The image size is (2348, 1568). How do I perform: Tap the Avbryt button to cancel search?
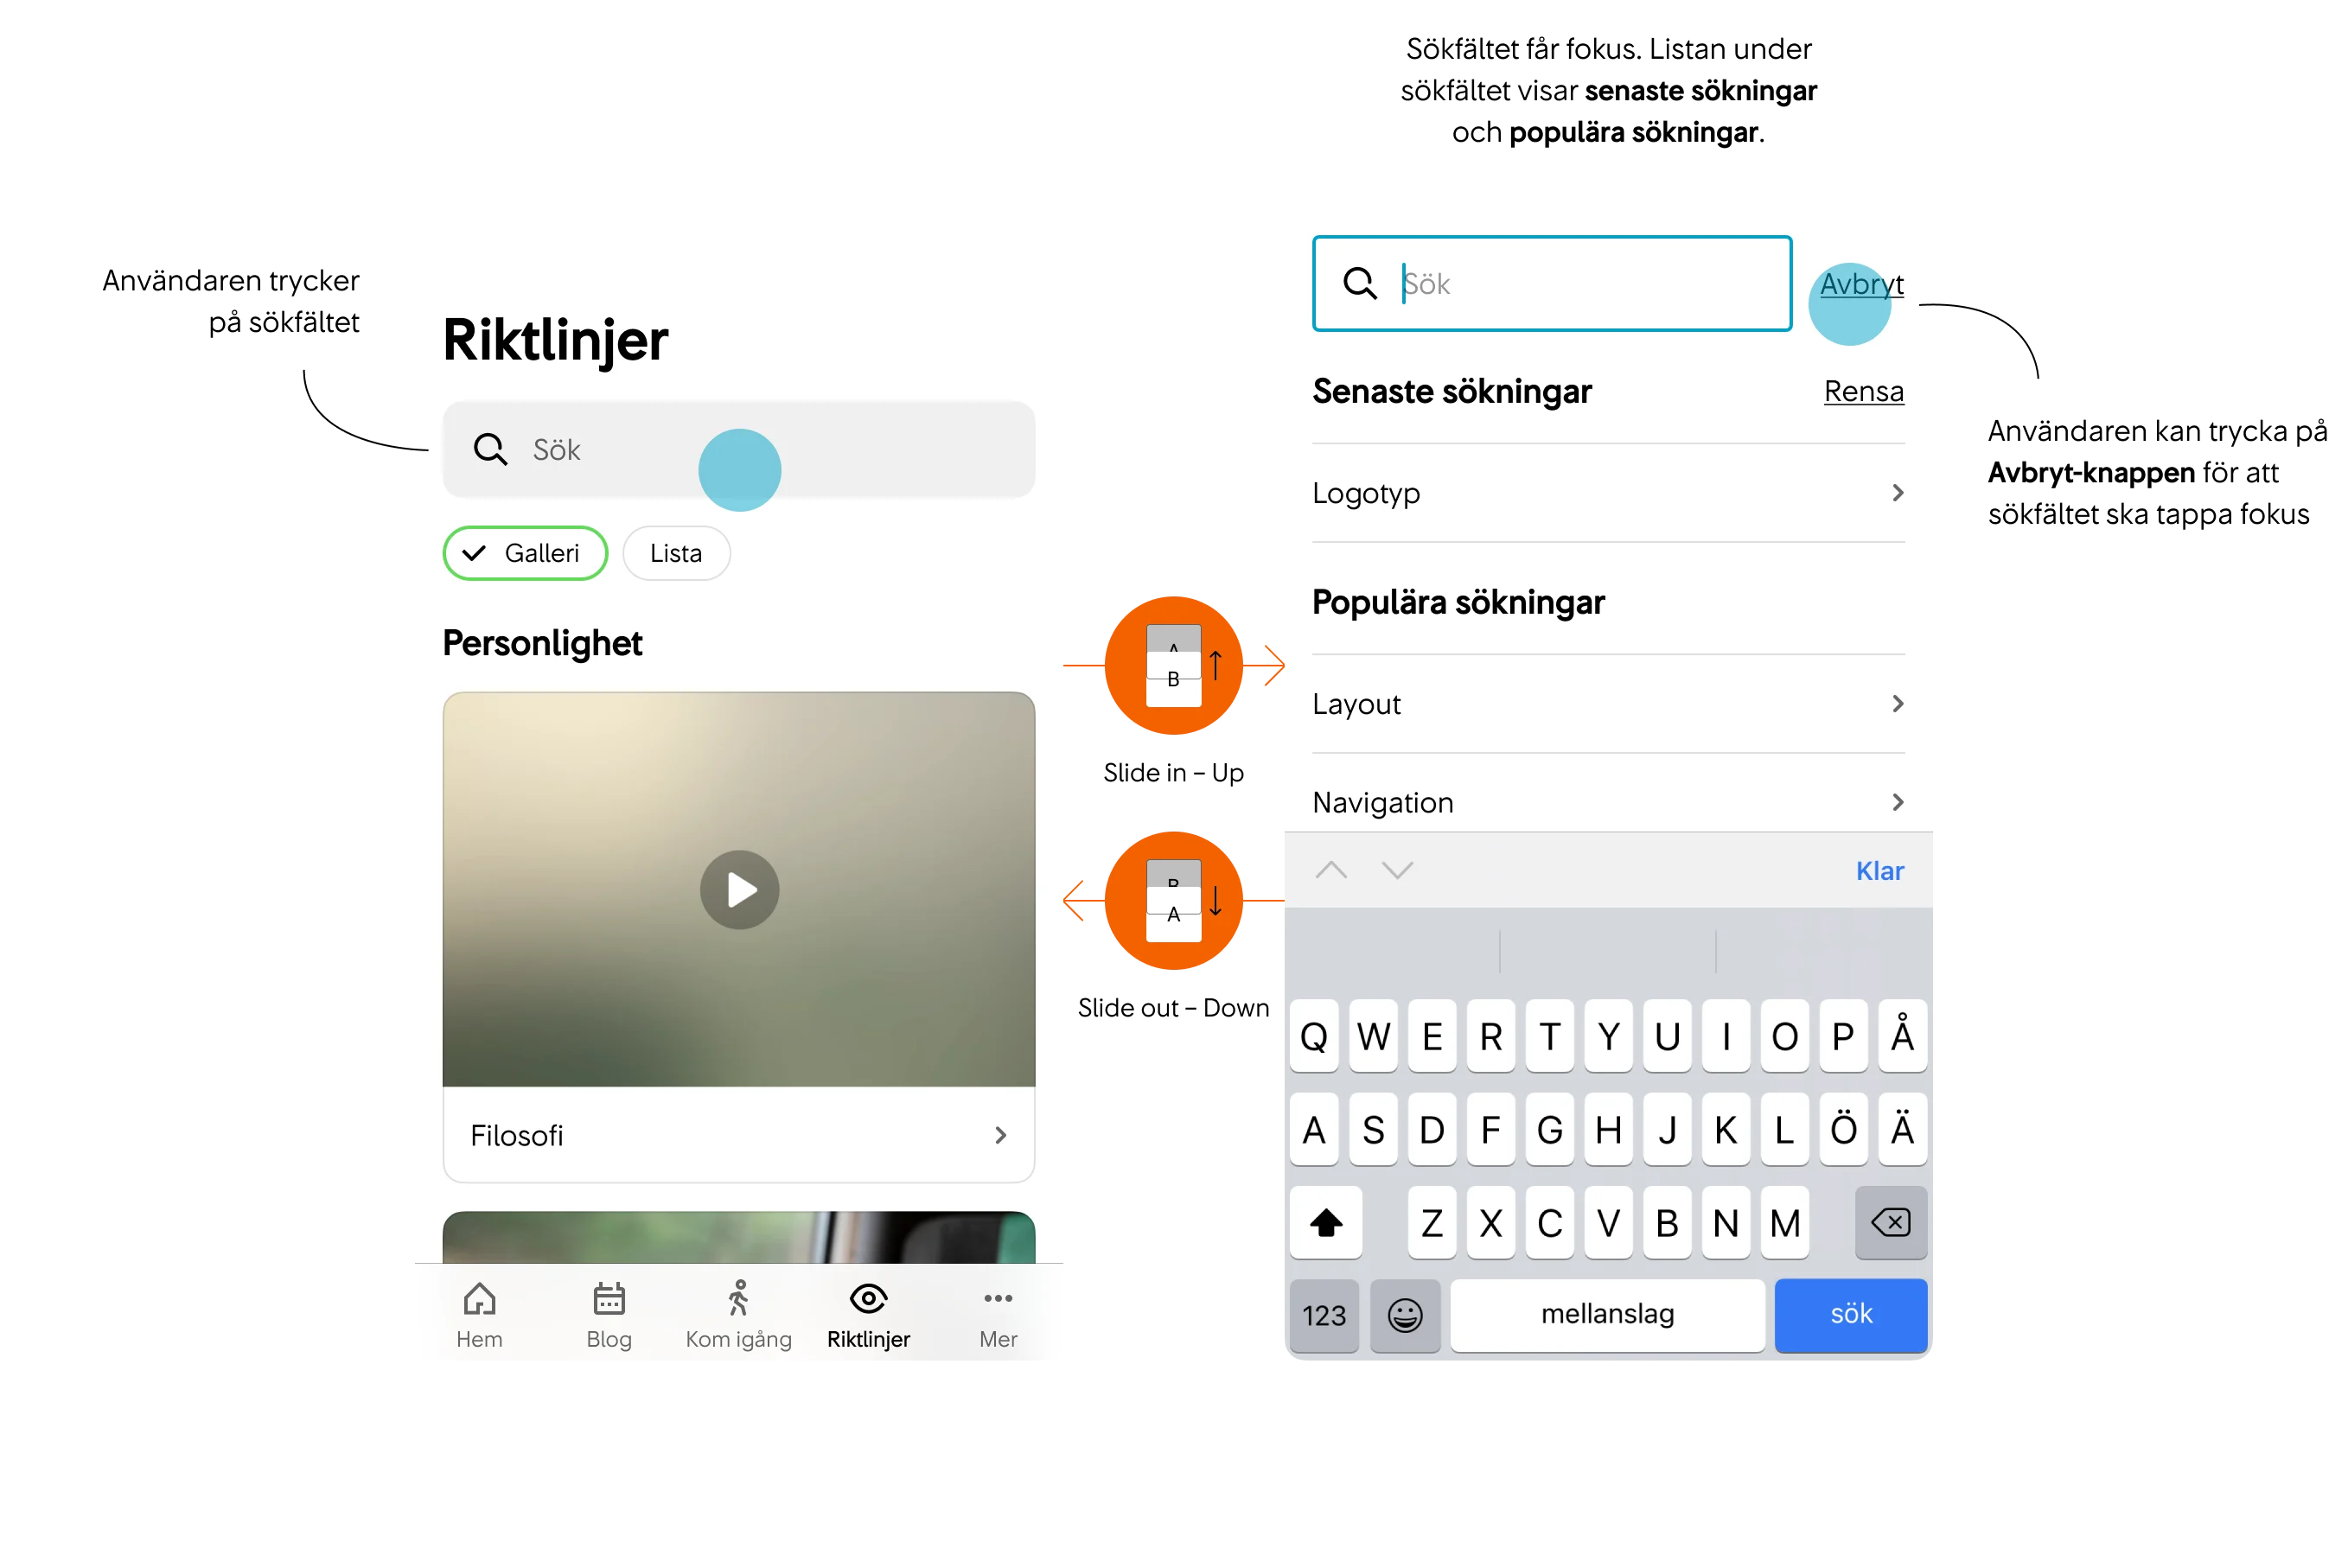1860,285
